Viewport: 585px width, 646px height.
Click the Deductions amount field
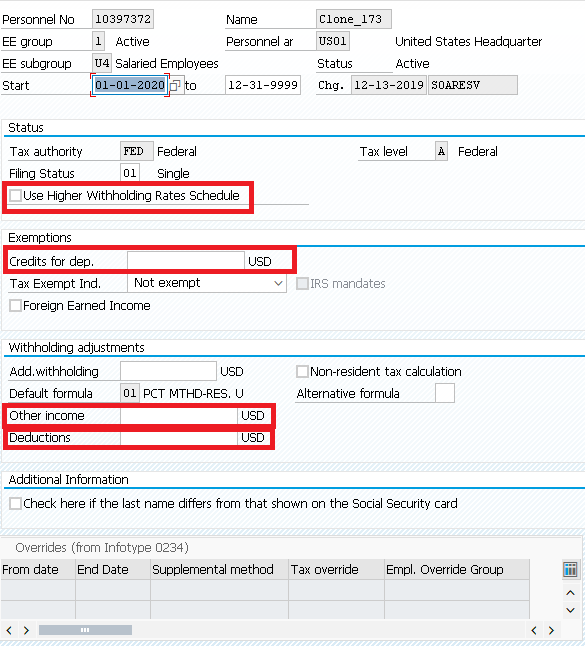(x=179, y=438)
